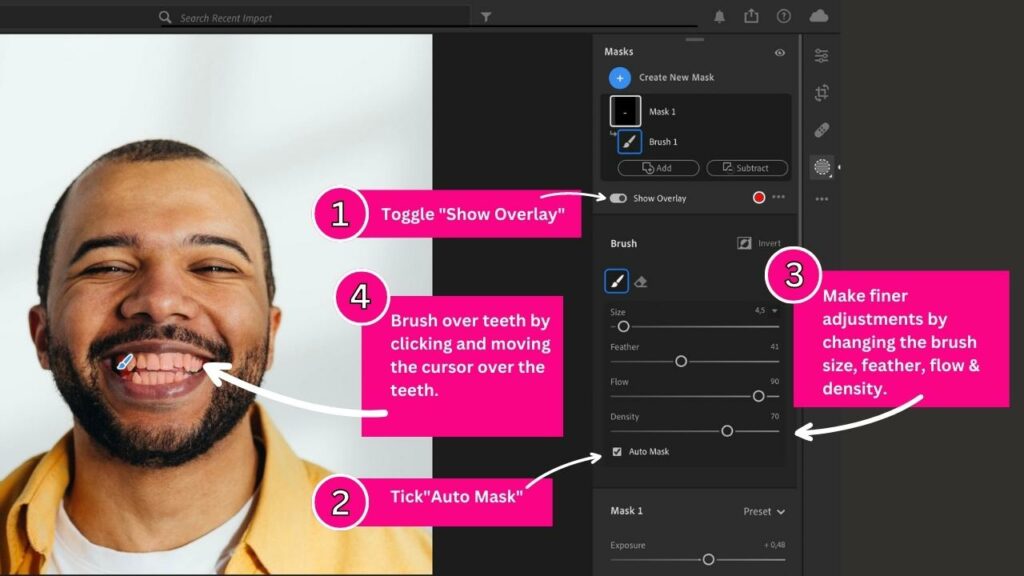Image resolution: width=1024 pixels, height=576 pixels.
Task: Toggle the Show Overlay switch
Action: pos(618,198)
